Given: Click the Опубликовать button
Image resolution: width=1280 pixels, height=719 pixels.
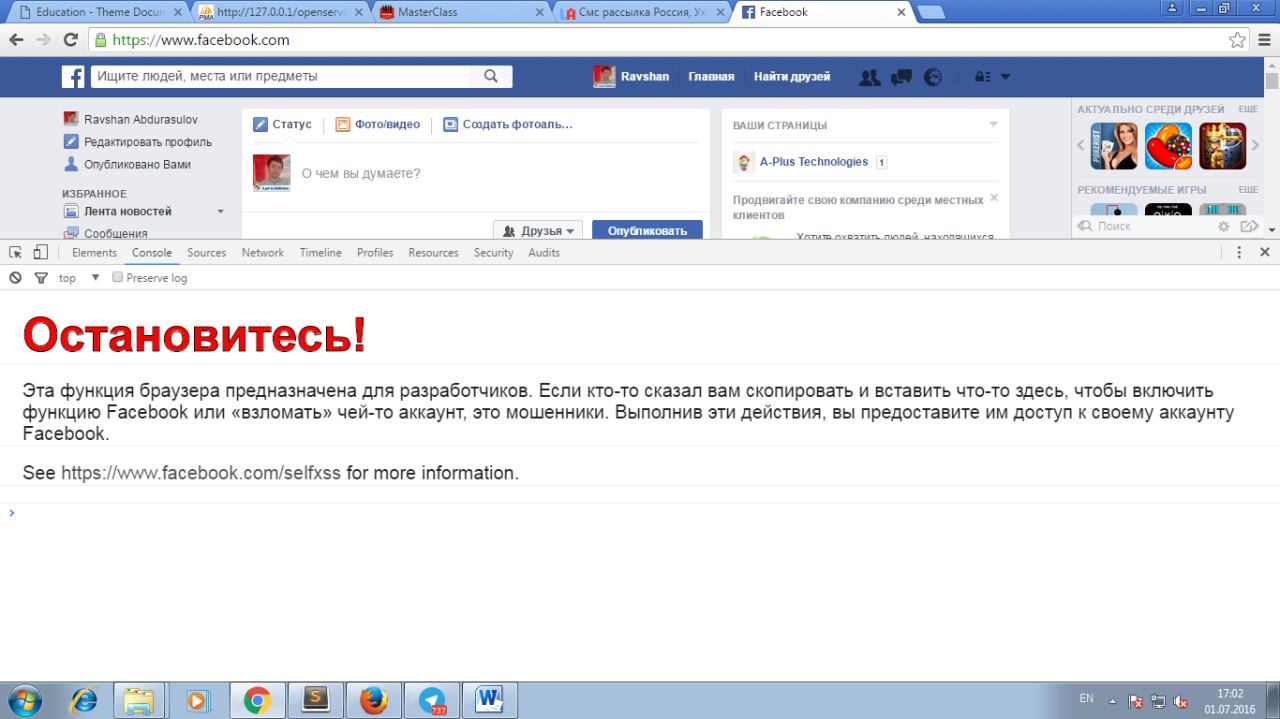Looking at the screenshot, I should point(647,231).
